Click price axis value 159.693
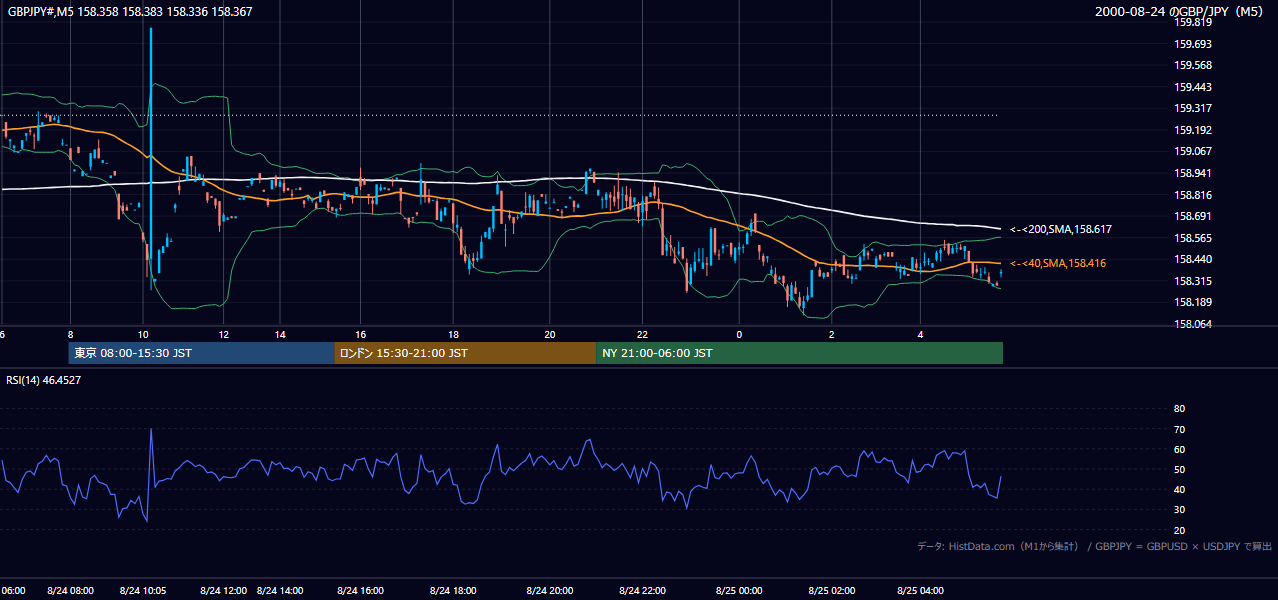Viewport: 1278px width, 600px height. [1193, 44]
